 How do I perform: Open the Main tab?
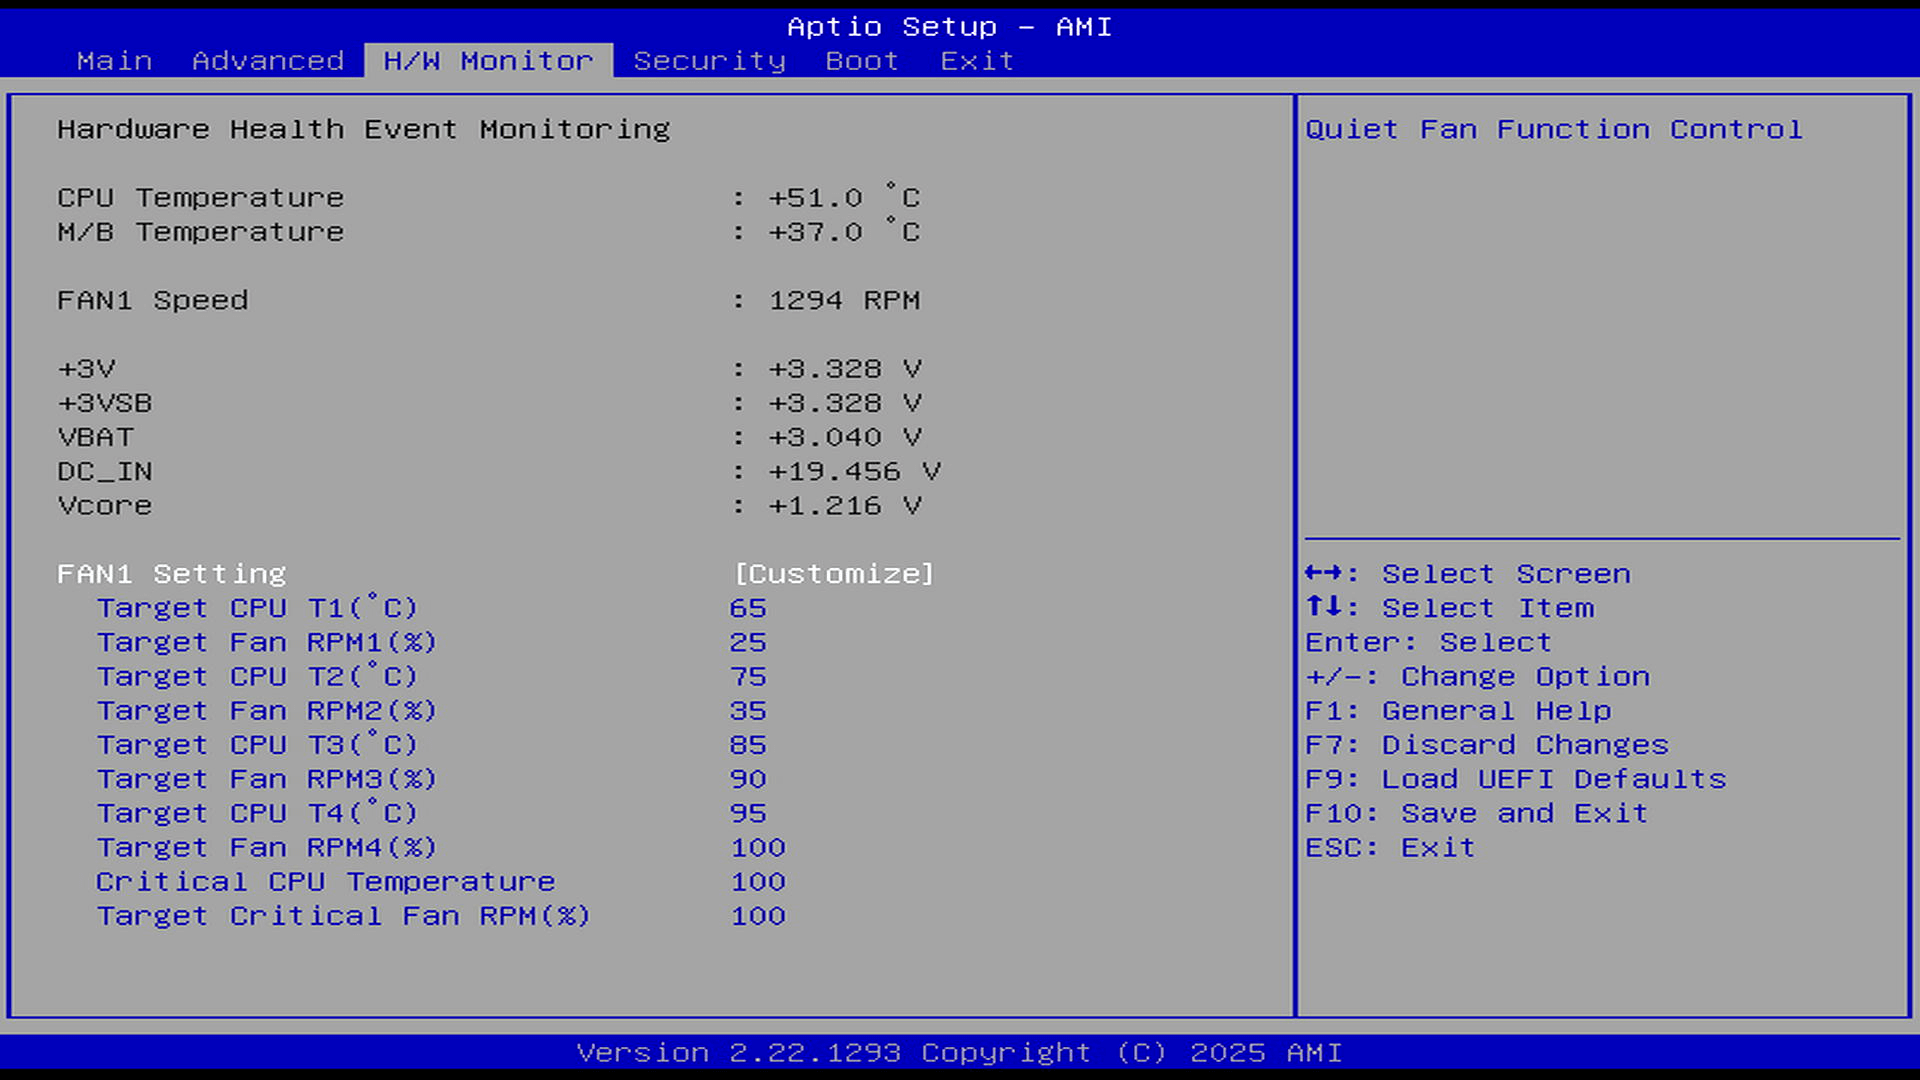114,61
